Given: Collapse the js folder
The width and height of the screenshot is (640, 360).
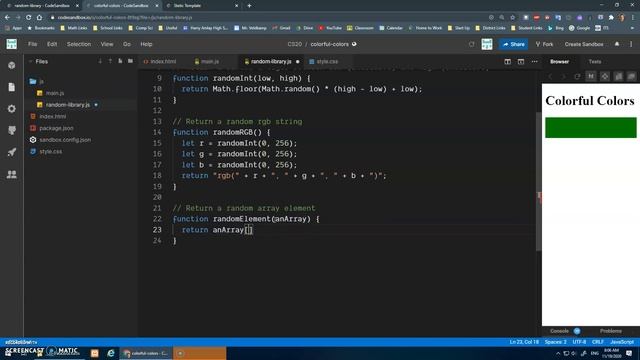Looking at the screenshot, I should [36, 81].
